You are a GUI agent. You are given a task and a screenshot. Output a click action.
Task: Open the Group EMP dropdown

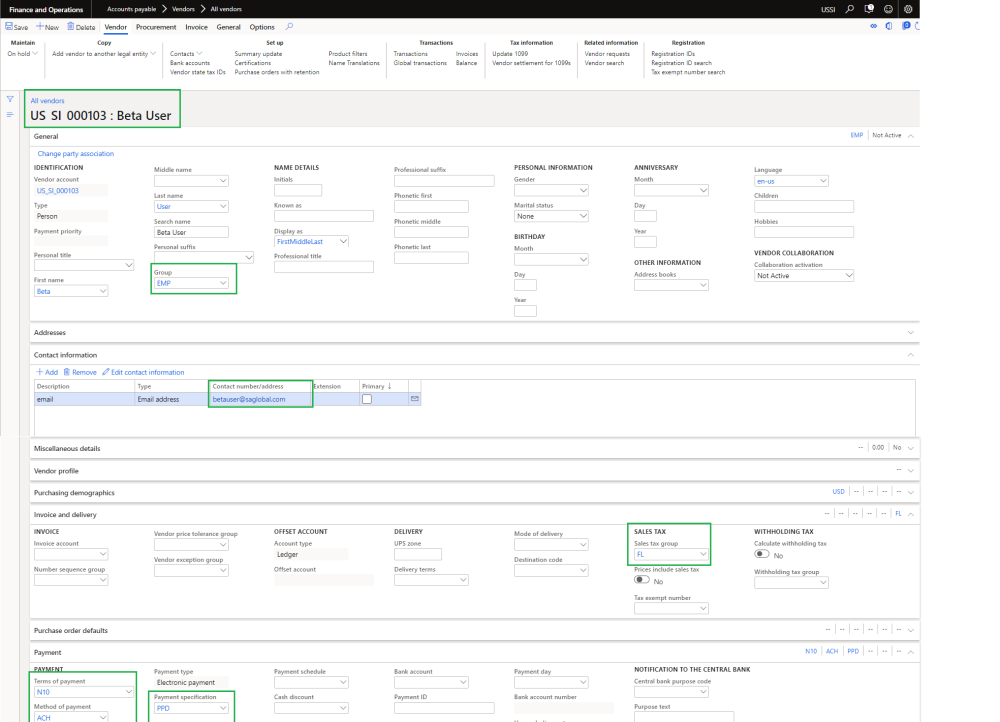(223, 283)
